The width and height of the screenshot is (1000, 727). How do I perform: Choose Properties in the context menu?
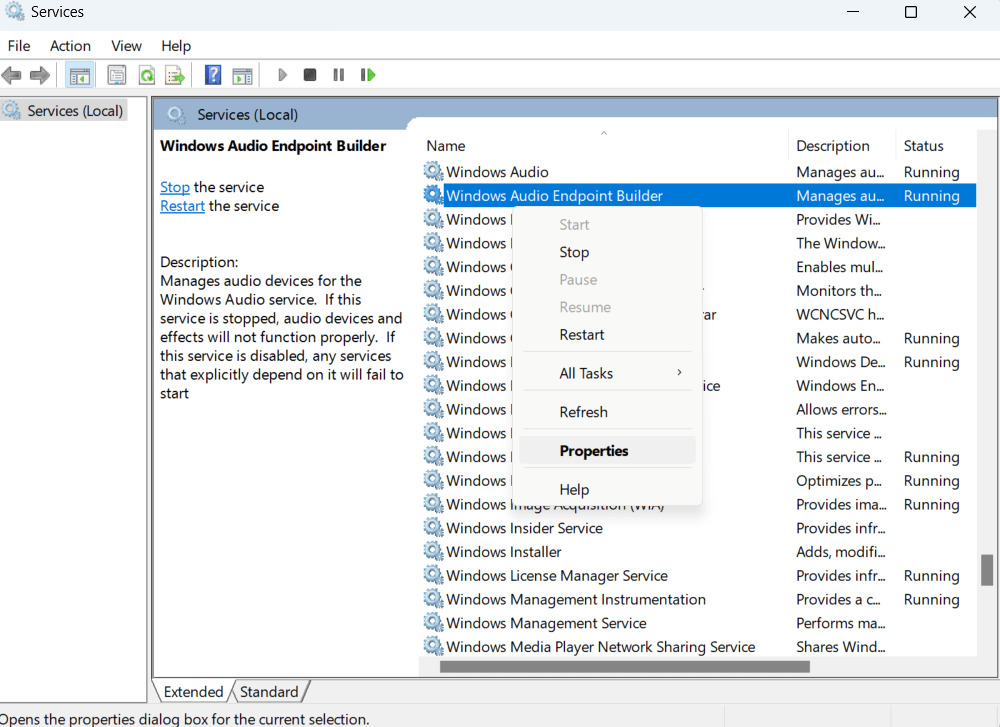pos(607,451)
